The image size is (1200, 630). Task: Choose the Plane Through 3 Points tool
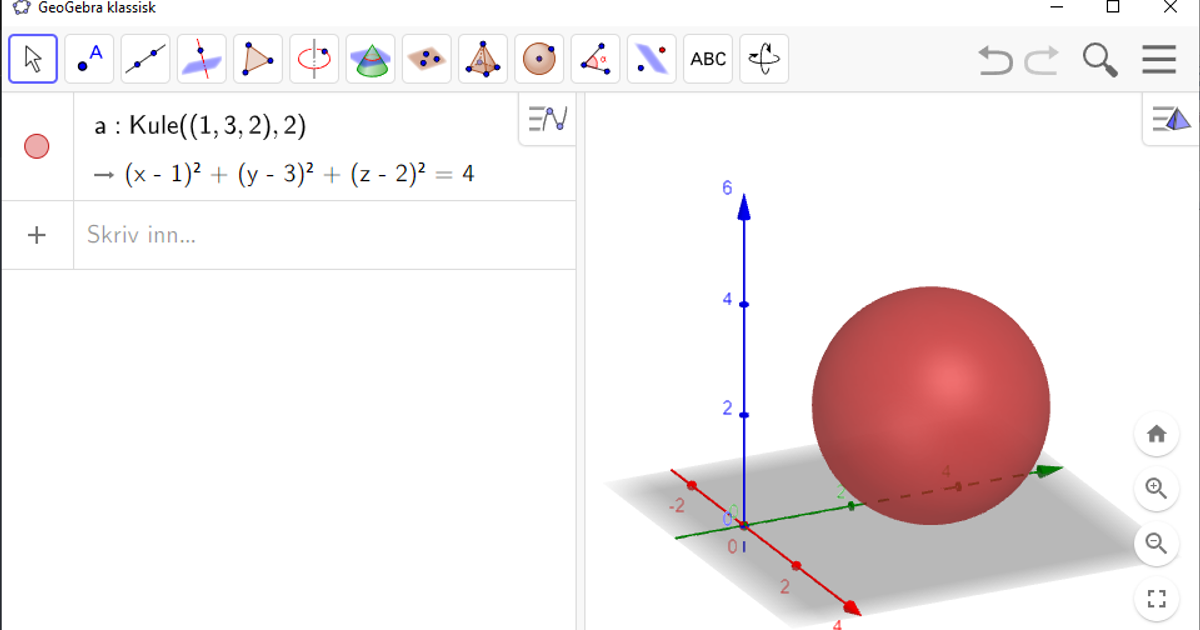(x=425, y=59)
